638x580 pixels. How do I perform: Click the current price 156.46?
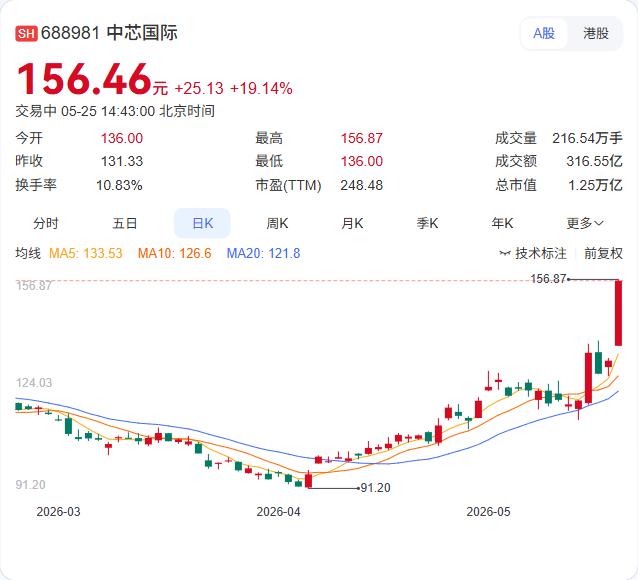(84, 79)
